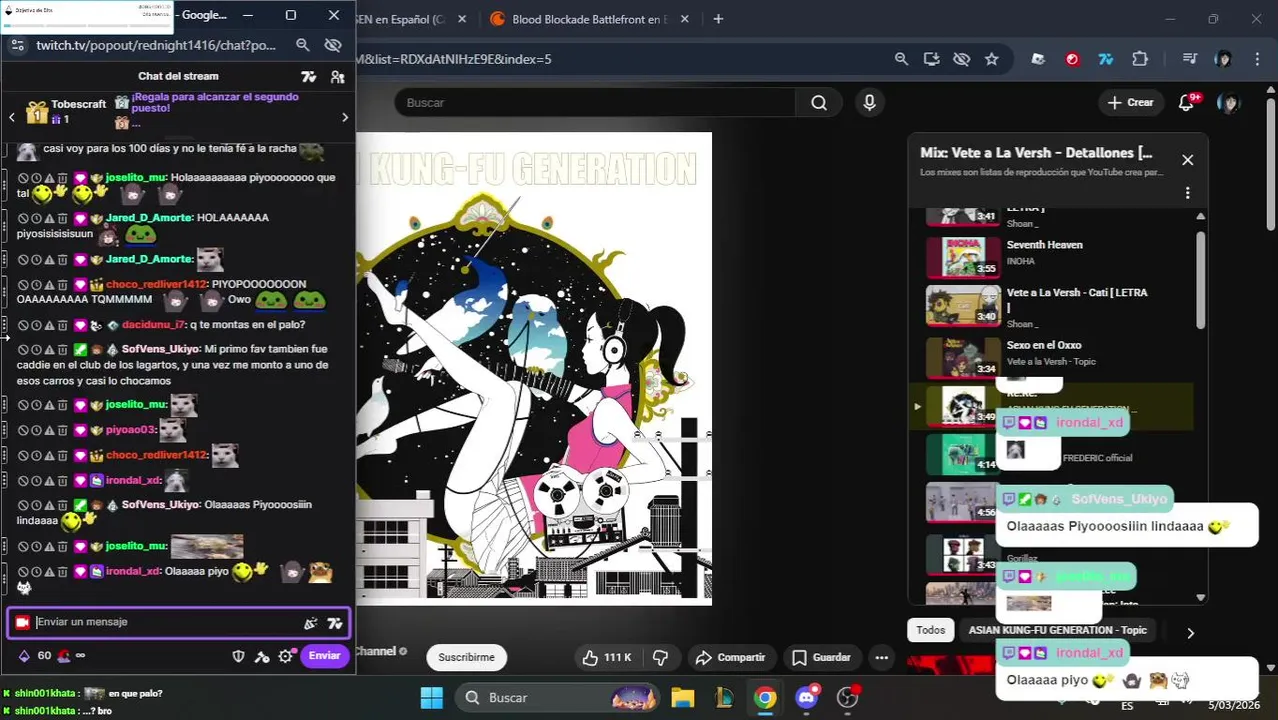Warn SofVens_Ukiyo's Olaaaaas message using the triangle icon

[x=49, y=505]
